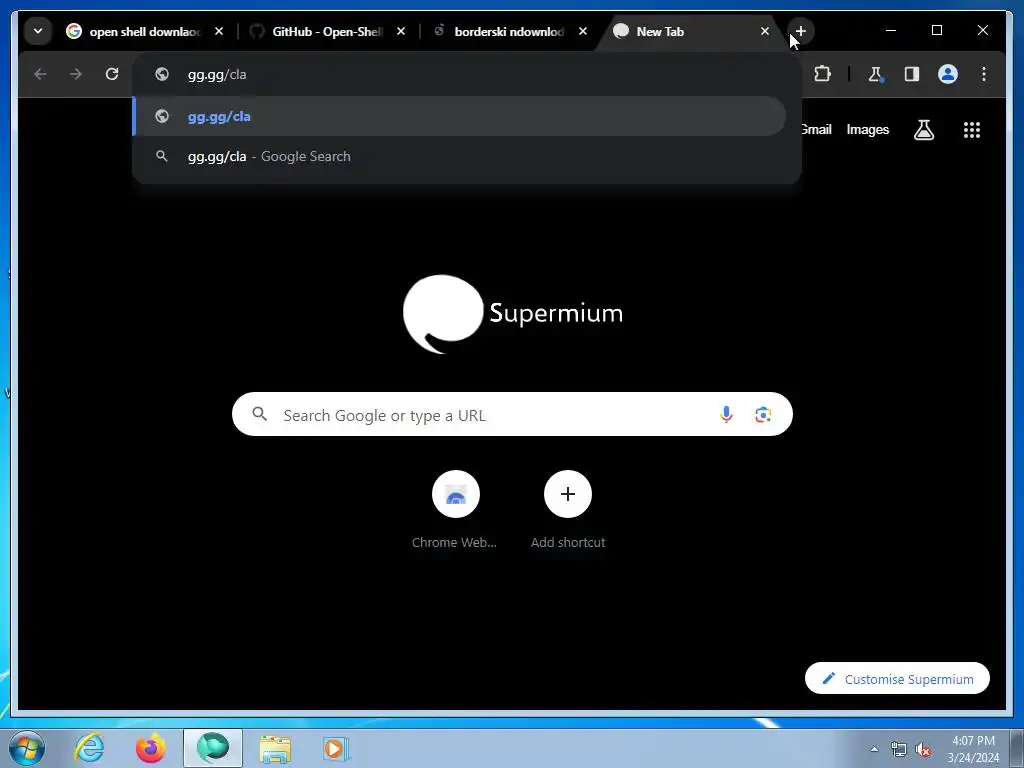
Task: Open the Images link
Action: pos(867,129)
